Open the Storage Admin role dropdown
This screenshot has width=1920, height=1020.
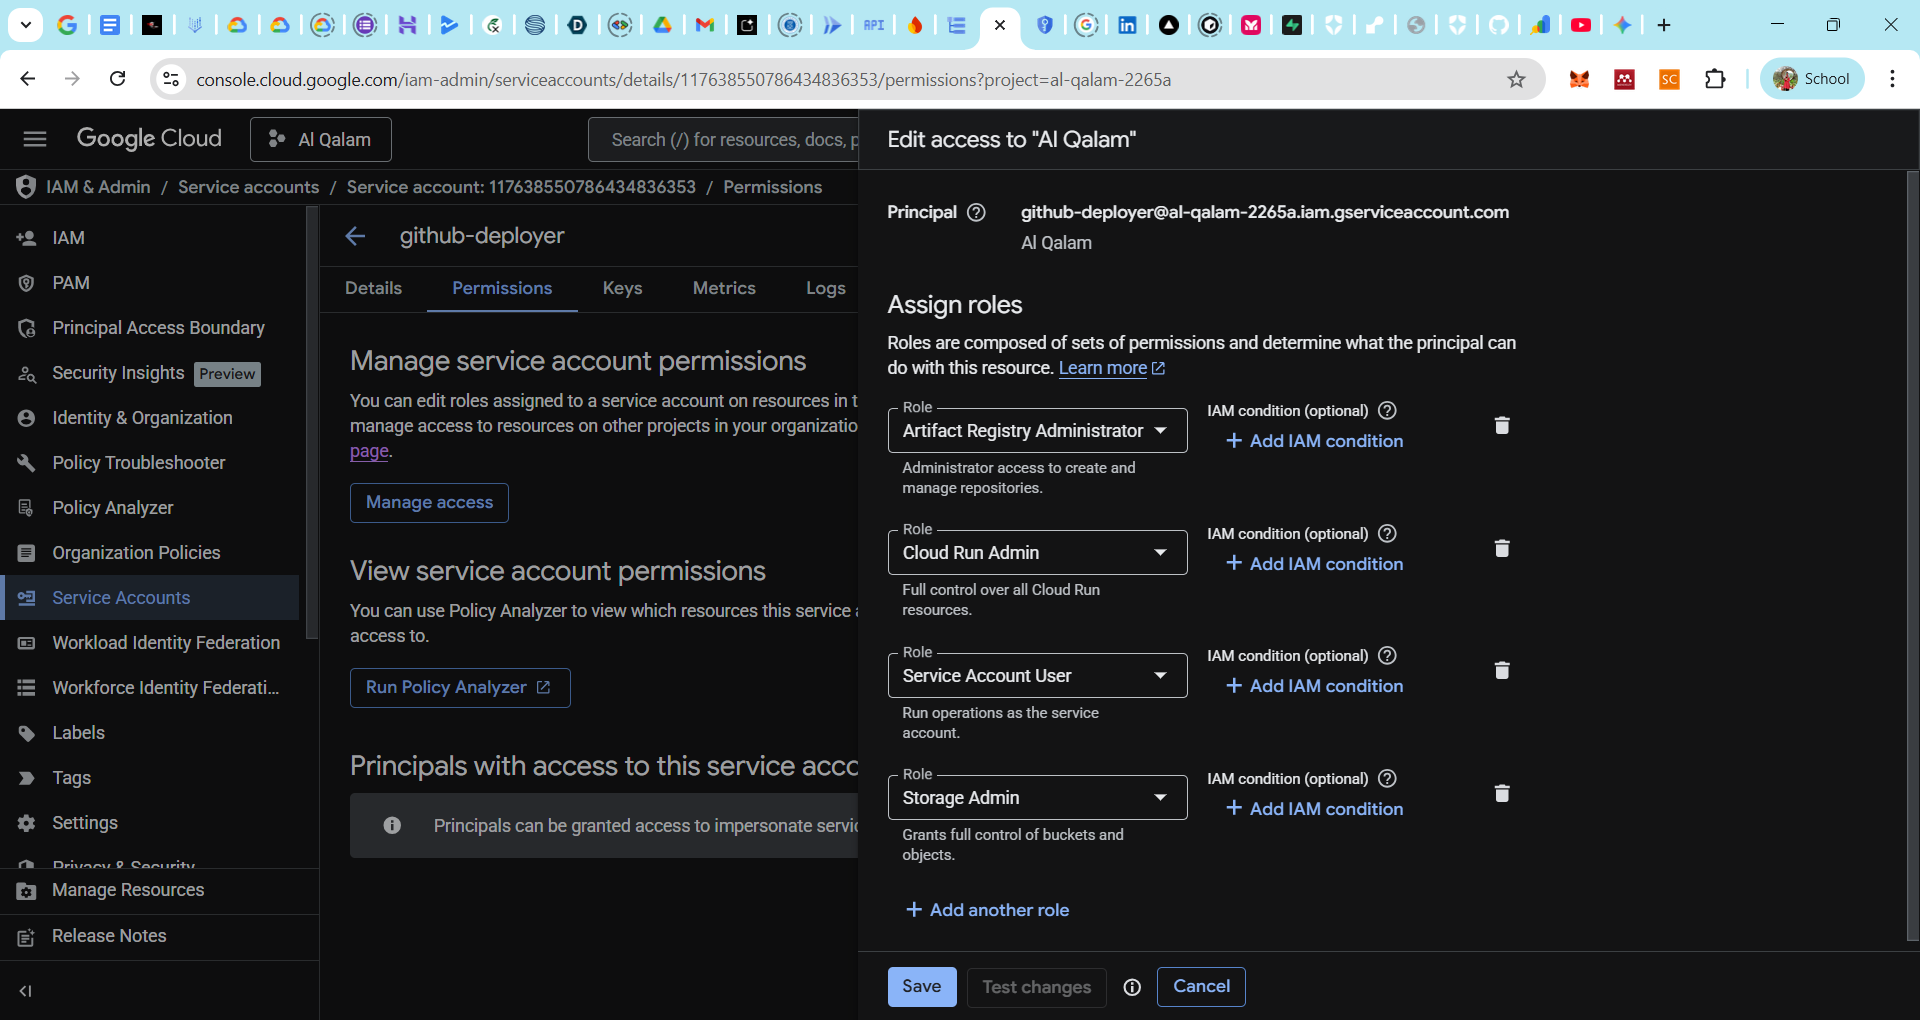point(1037,798)
